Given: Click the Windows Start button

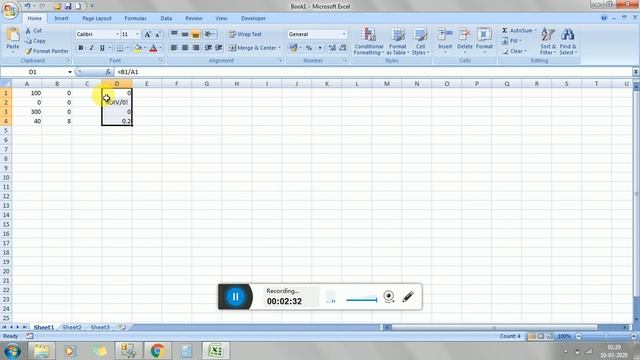Looking at the screenshot, I should click(12, 351).
